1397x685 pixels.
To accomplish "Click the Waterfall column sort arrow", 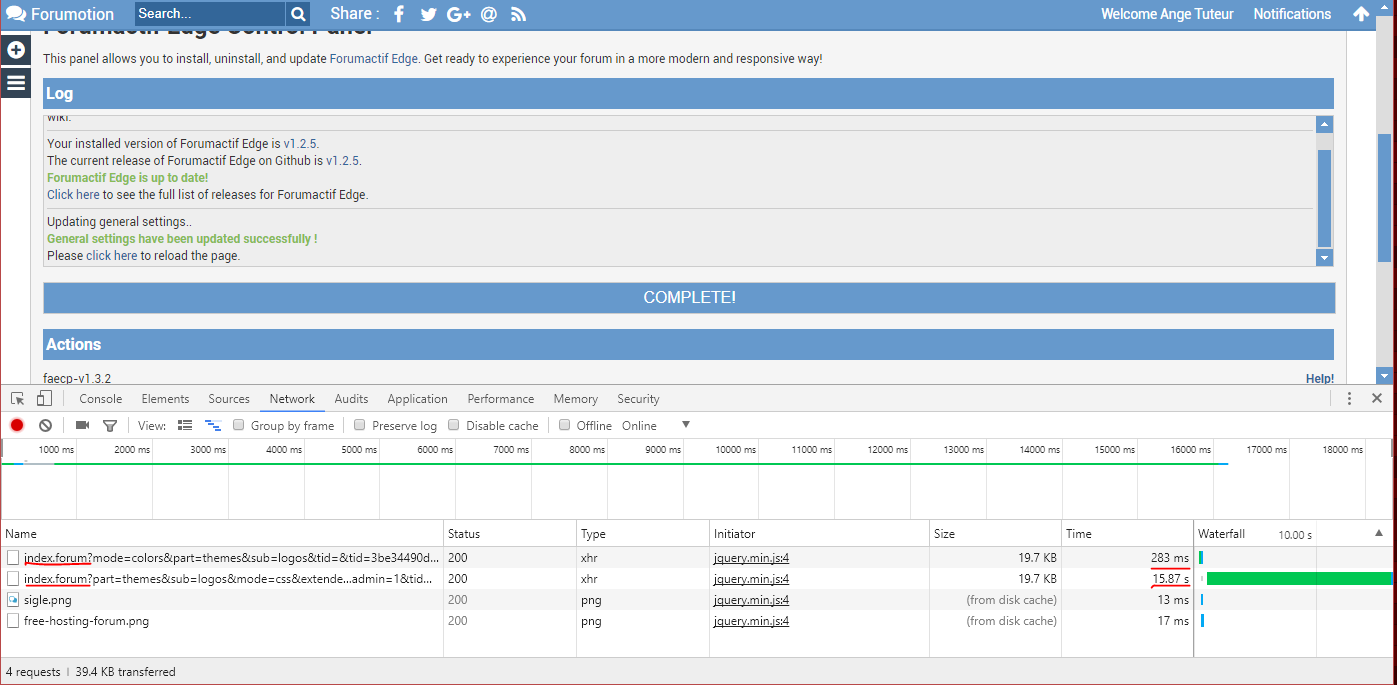I will [x=1379, y=533].
